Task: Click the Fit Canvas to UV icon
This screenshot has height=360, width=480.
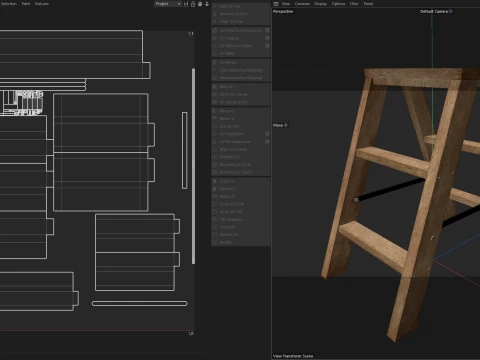Action: pos(215,102)
